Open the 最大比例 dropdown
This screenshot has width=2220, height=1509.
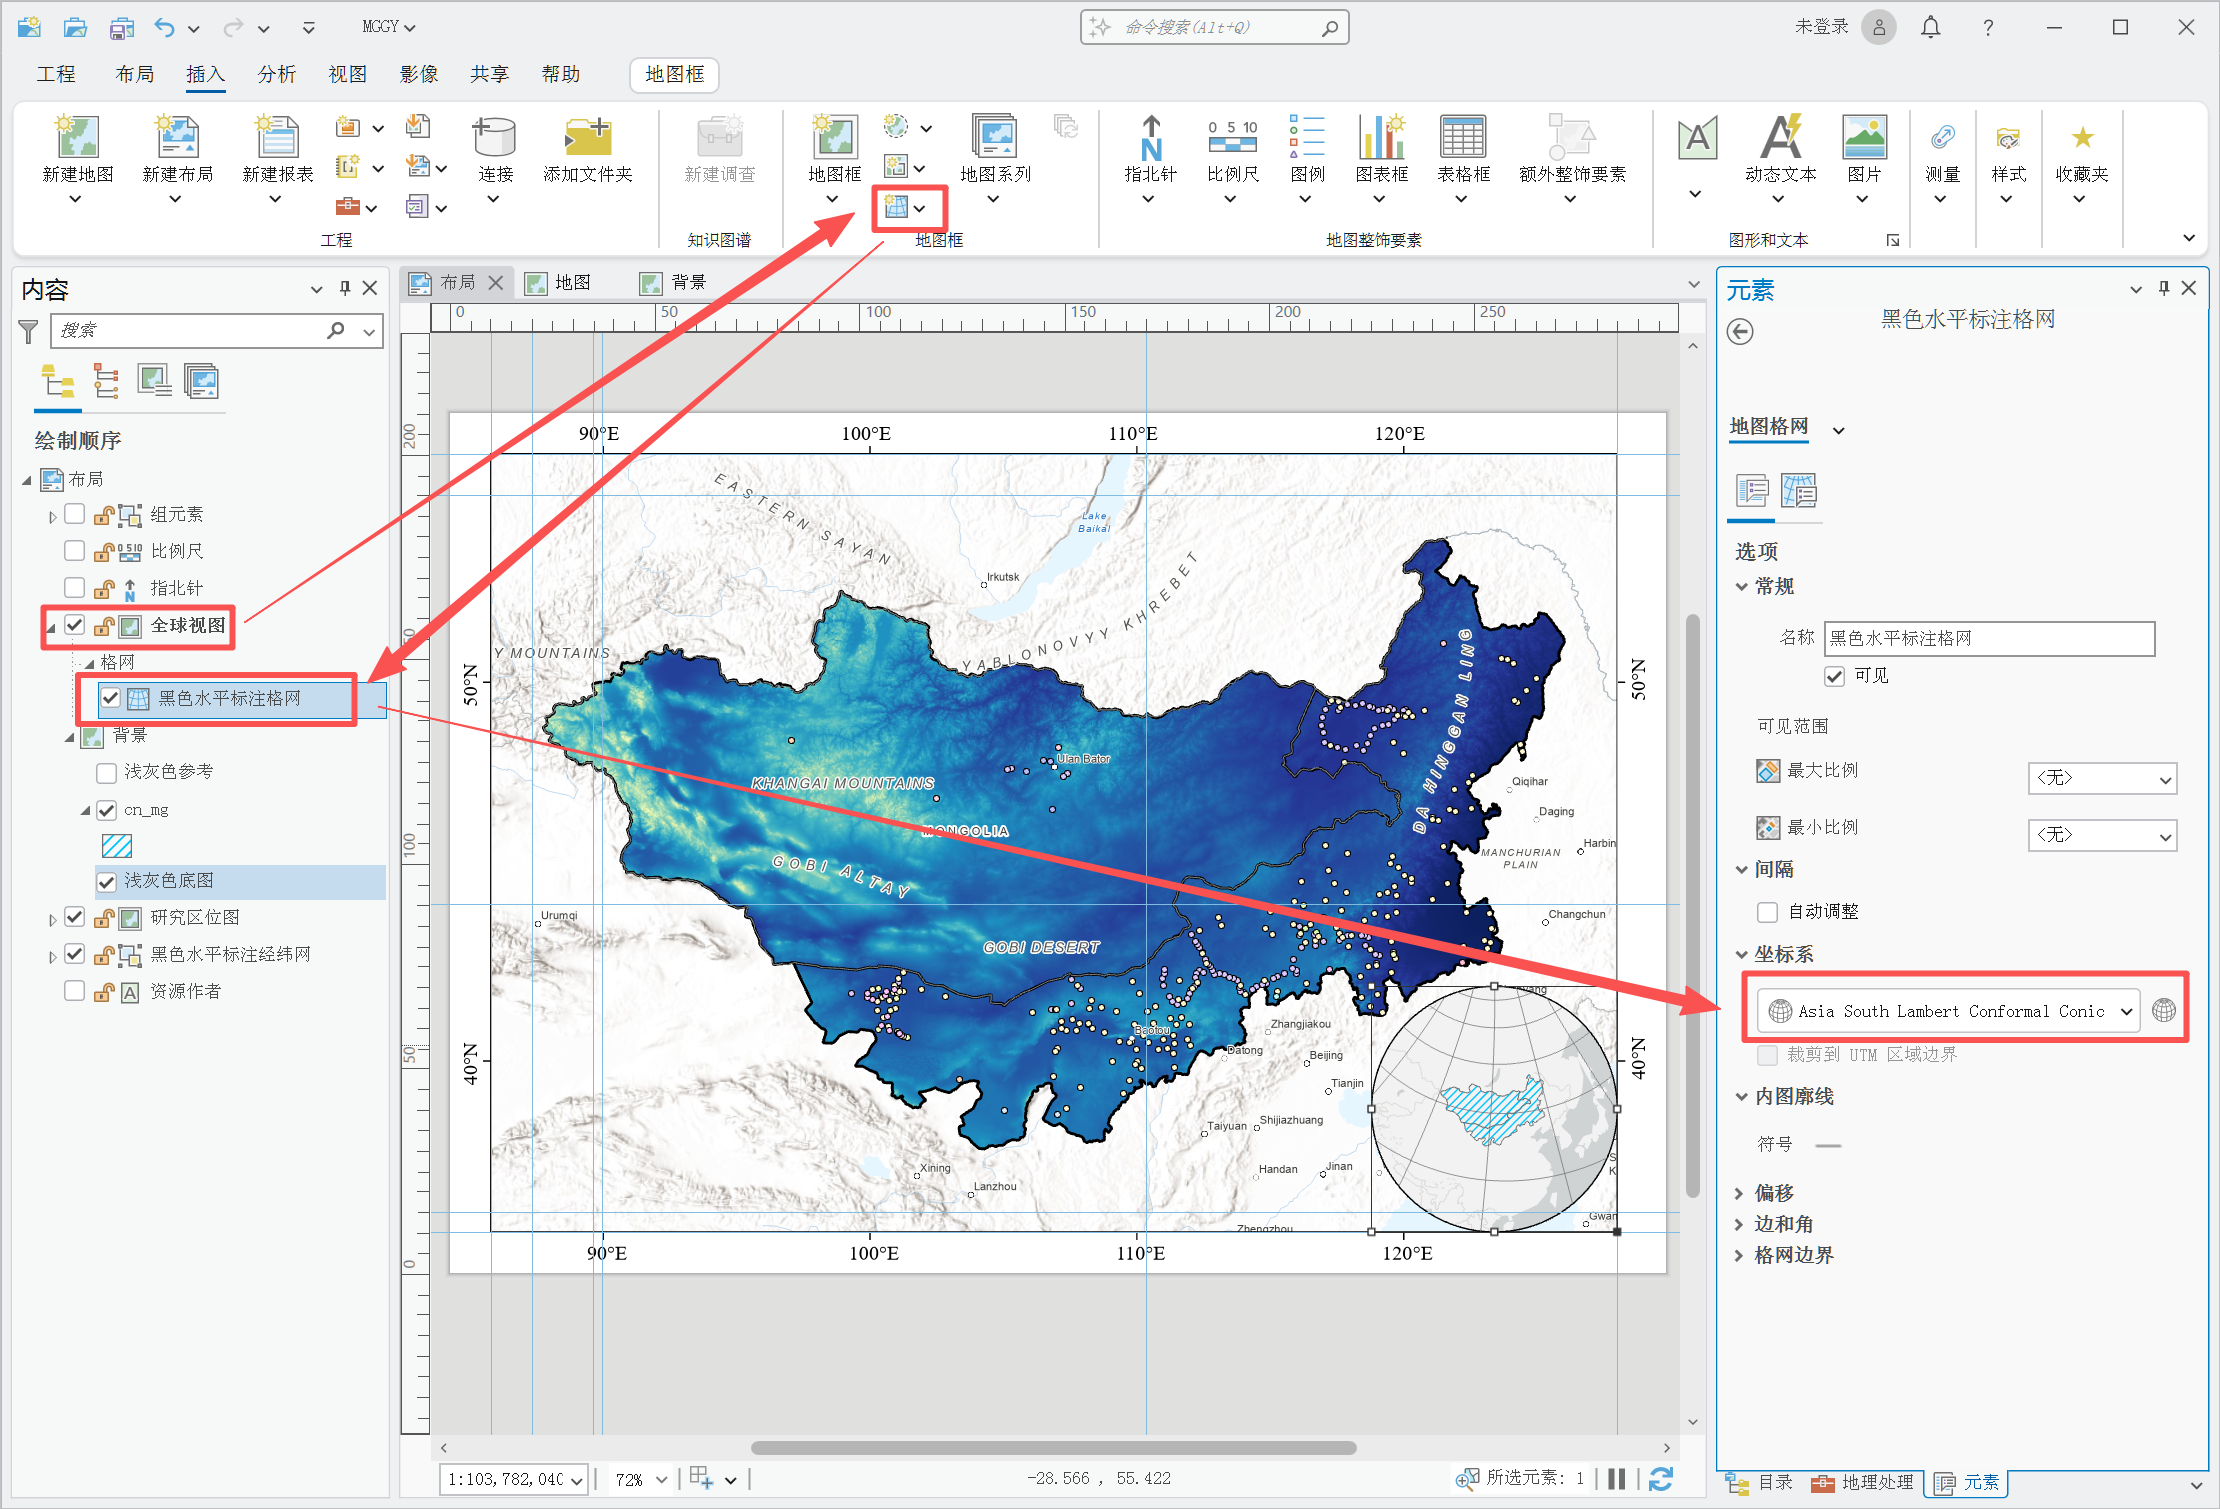point(2102,778)
